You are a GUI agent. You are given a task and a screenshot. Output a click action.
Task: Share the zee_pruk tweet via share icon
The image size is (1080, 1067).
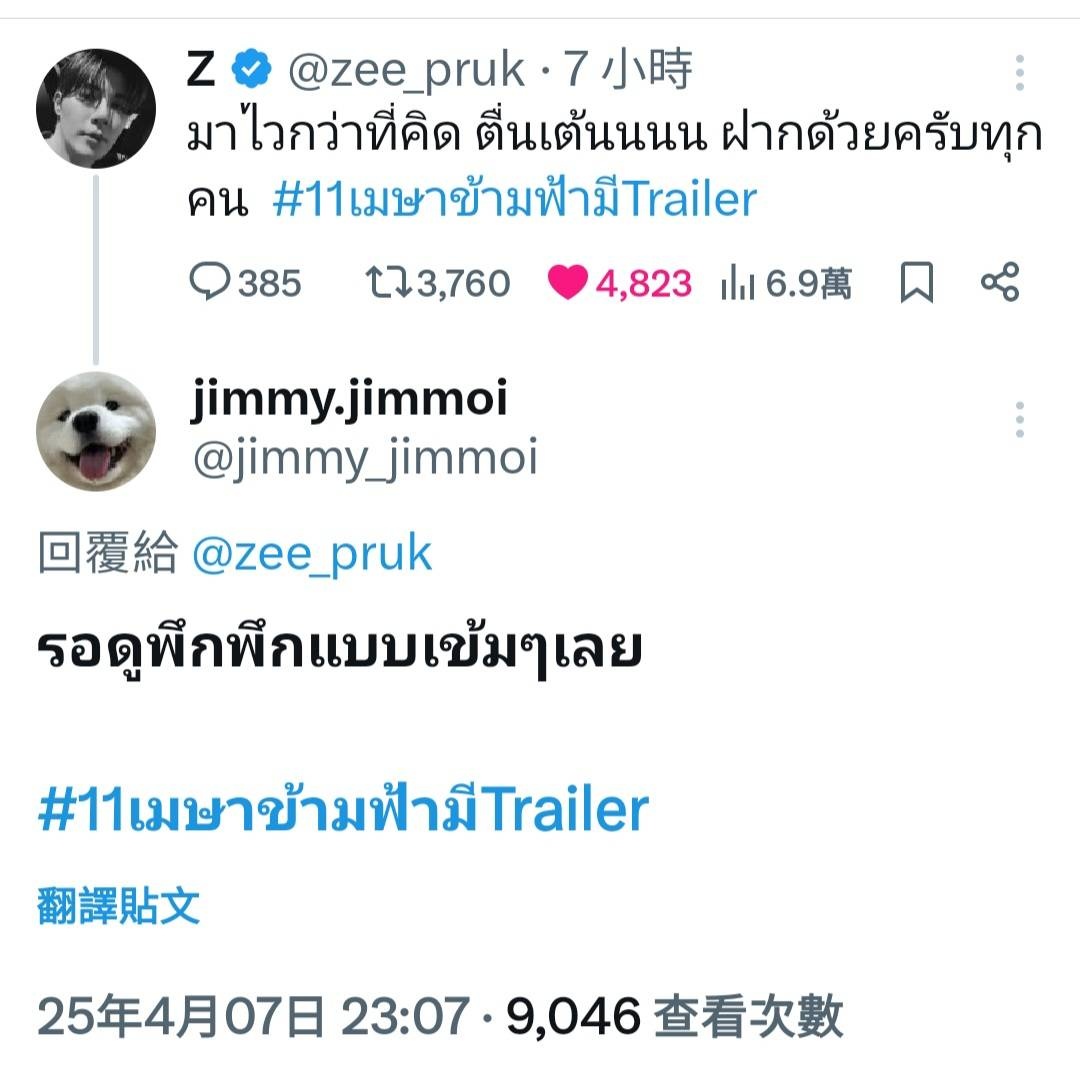pyautogui.click(x=1000, y=282)
